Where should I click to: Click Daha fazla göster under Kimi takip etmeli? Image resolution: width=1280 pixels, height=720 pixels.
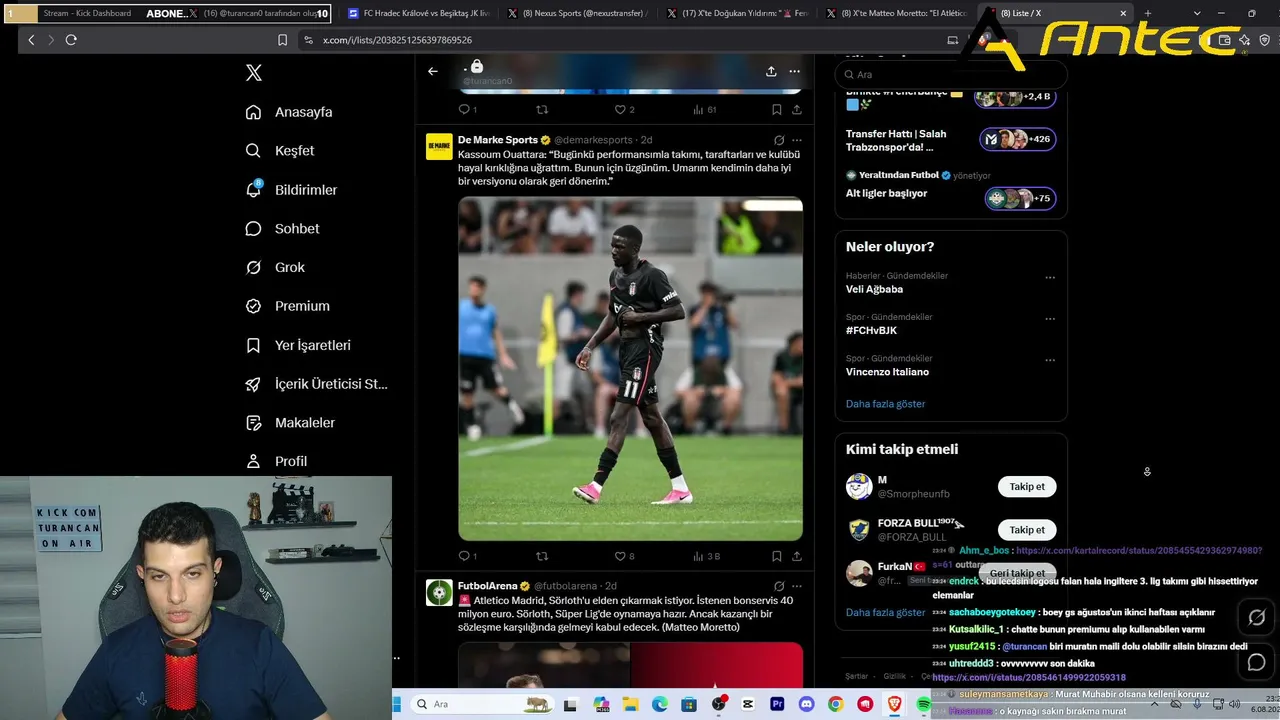[886, 612]
